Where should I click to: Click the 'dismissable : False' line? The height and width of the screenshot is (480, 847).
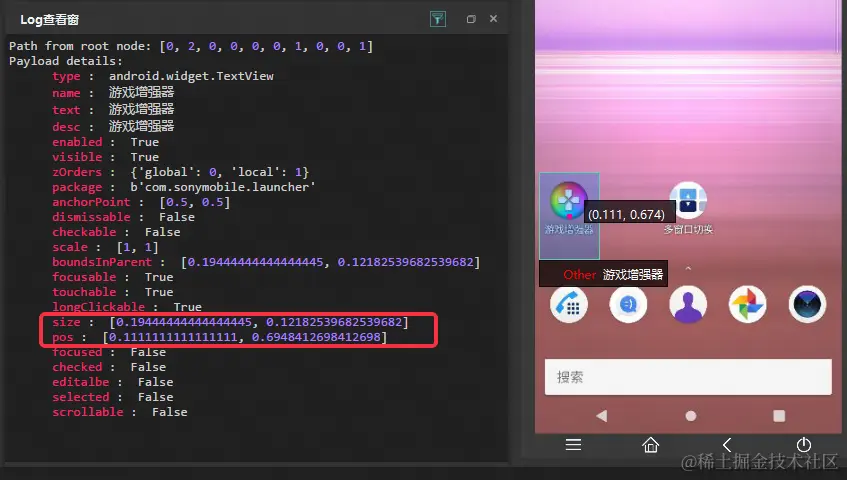pyautogui.click(x=123, y=217)
